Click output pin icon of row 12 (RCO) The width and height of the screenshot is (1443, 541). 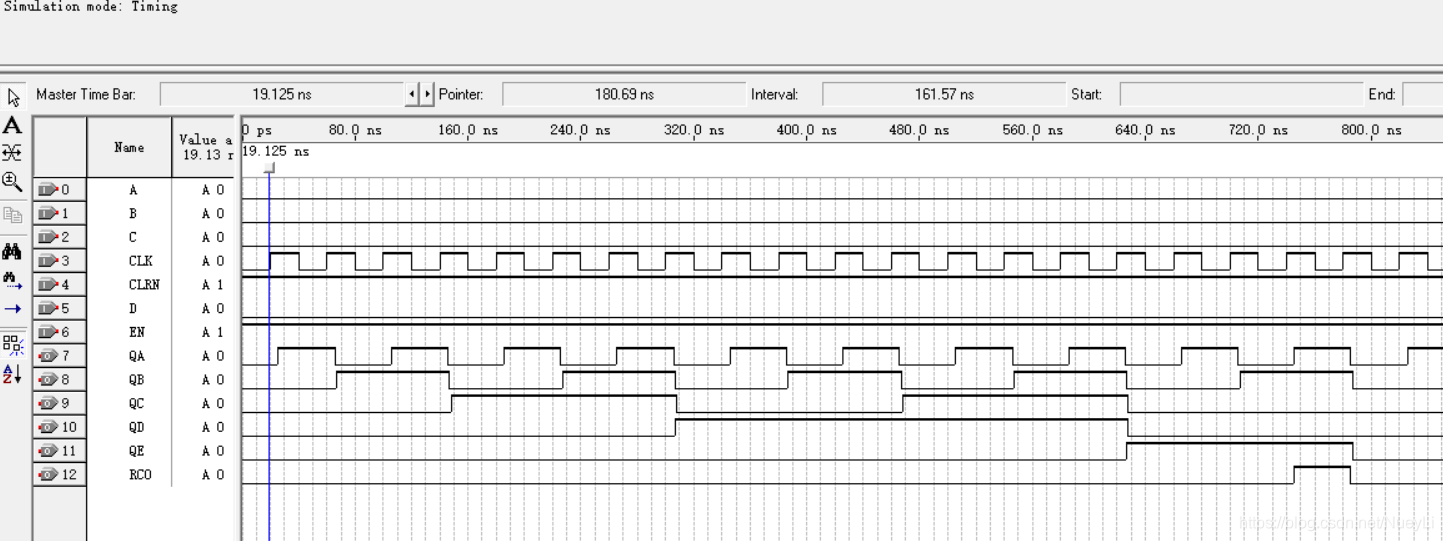[48, 475]
